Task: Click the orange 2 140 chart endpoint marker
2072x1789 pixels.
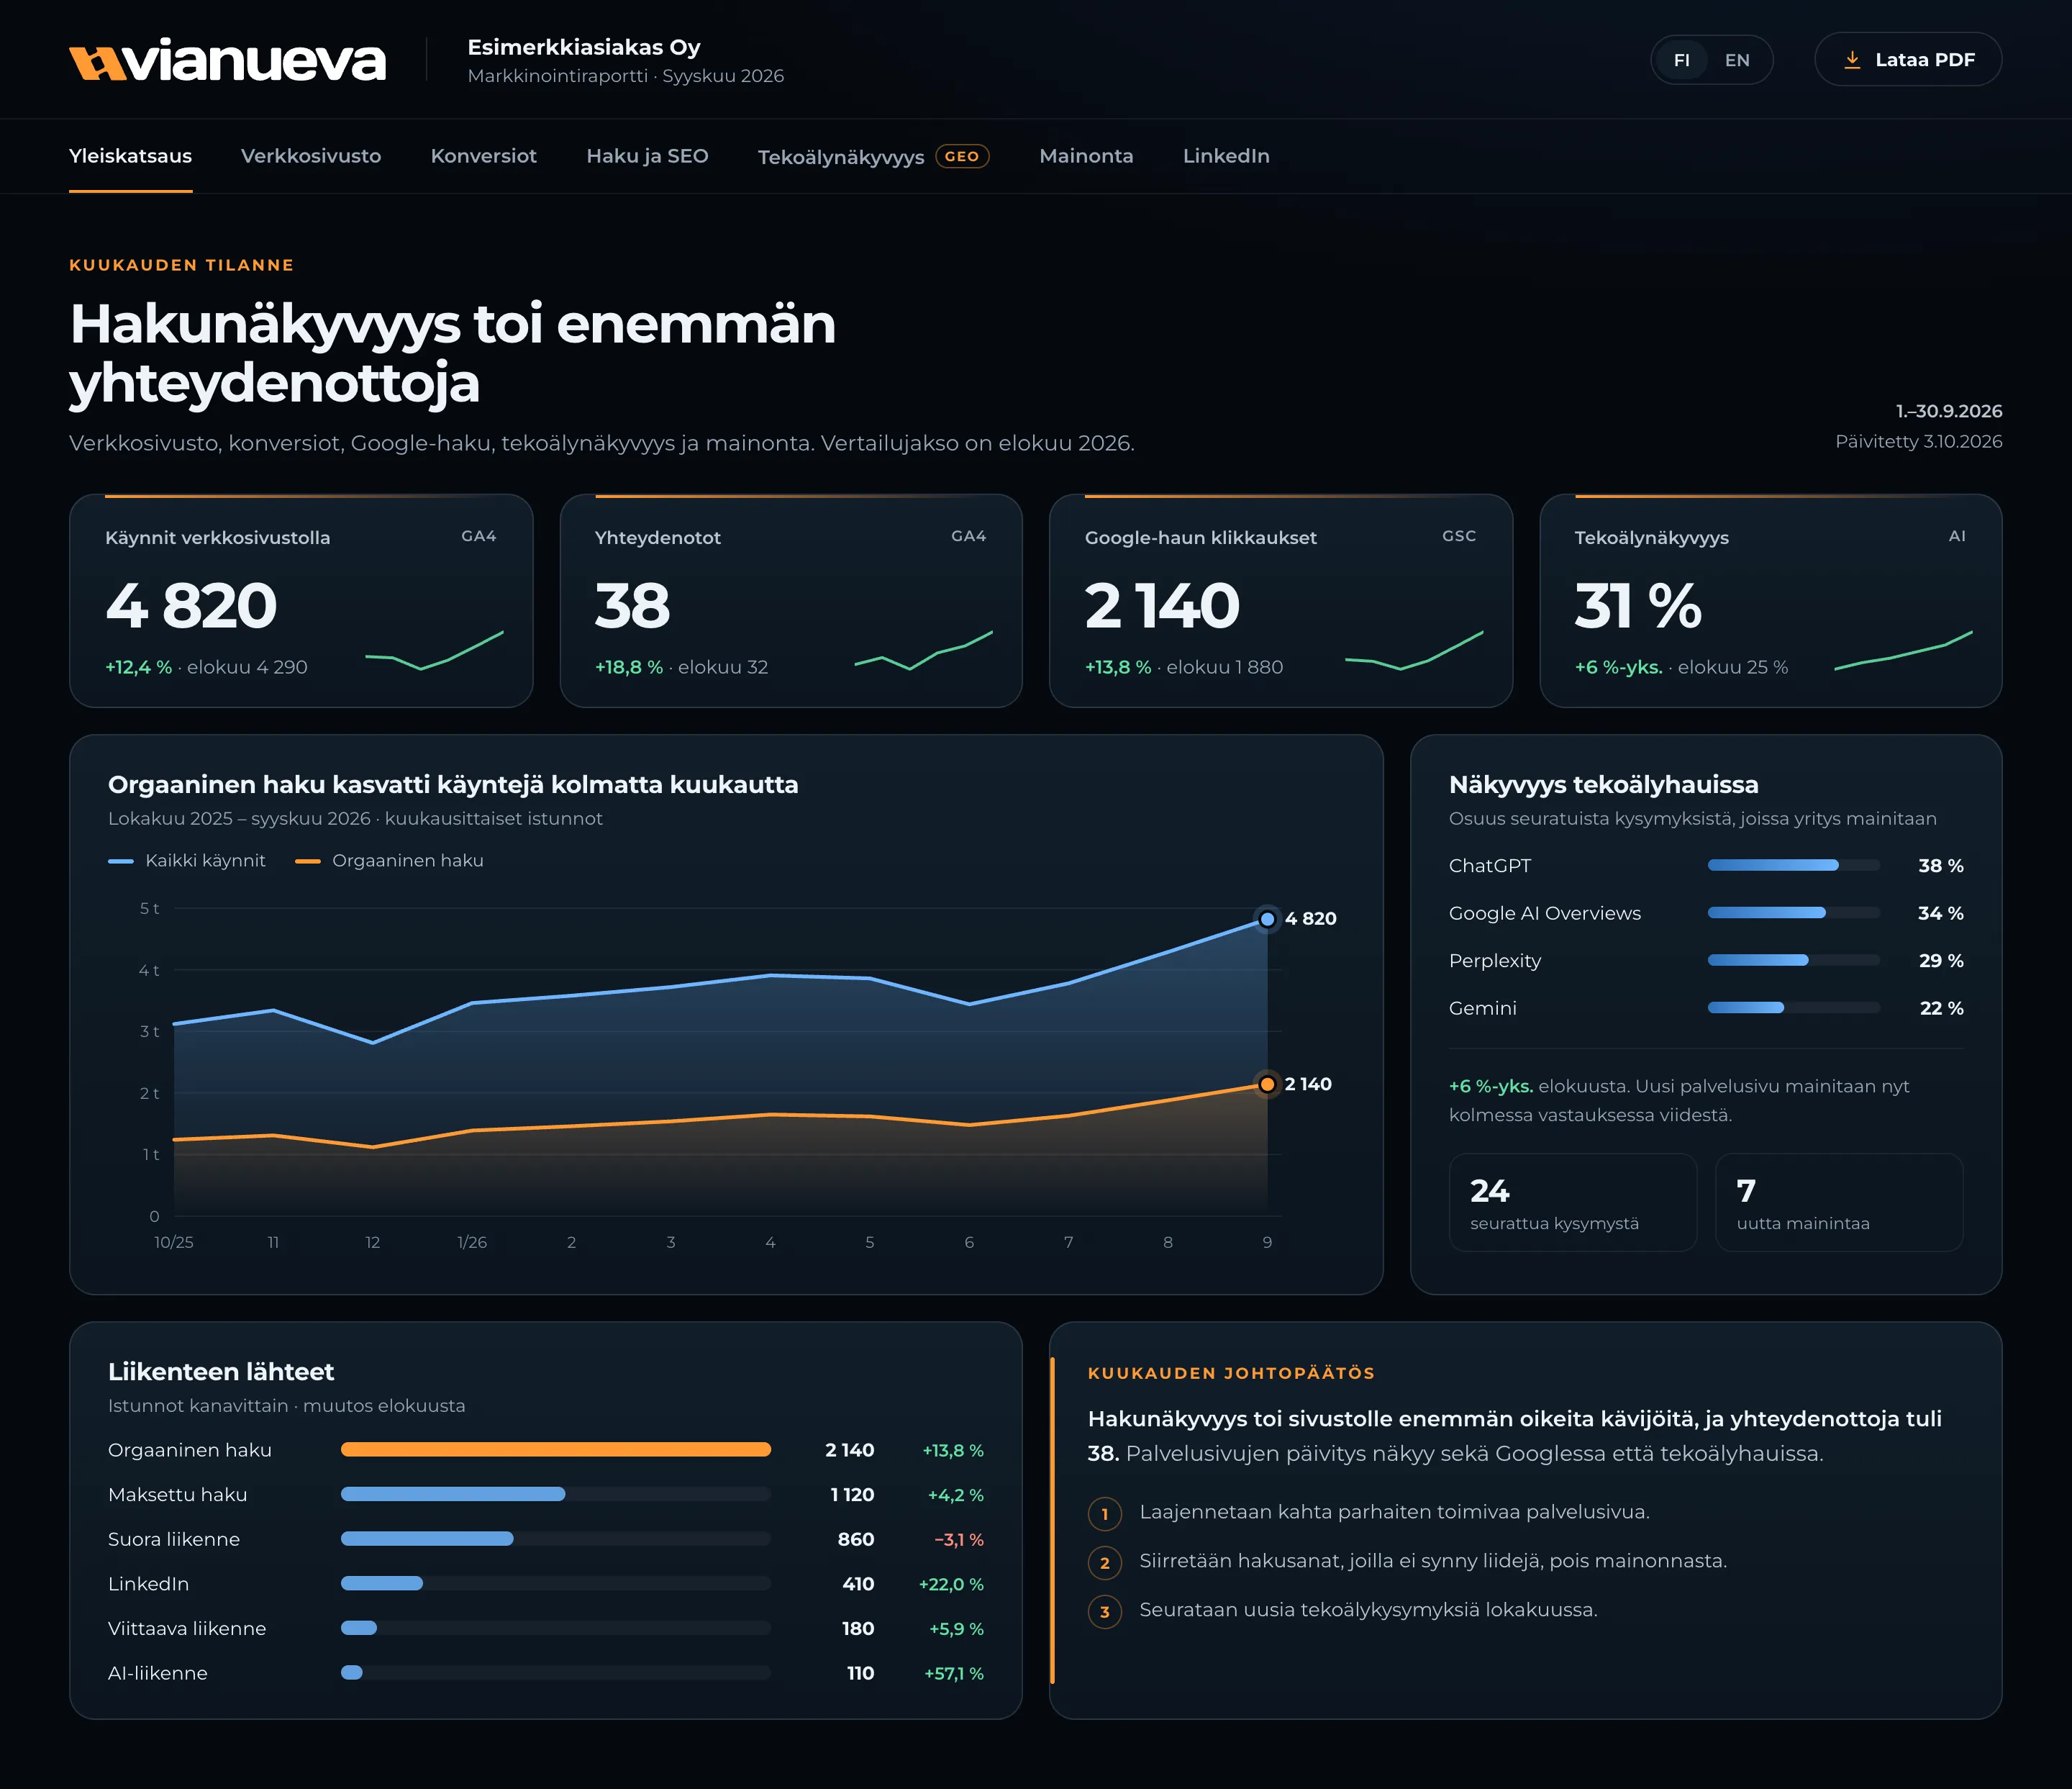Action: click(1267, 1084)
